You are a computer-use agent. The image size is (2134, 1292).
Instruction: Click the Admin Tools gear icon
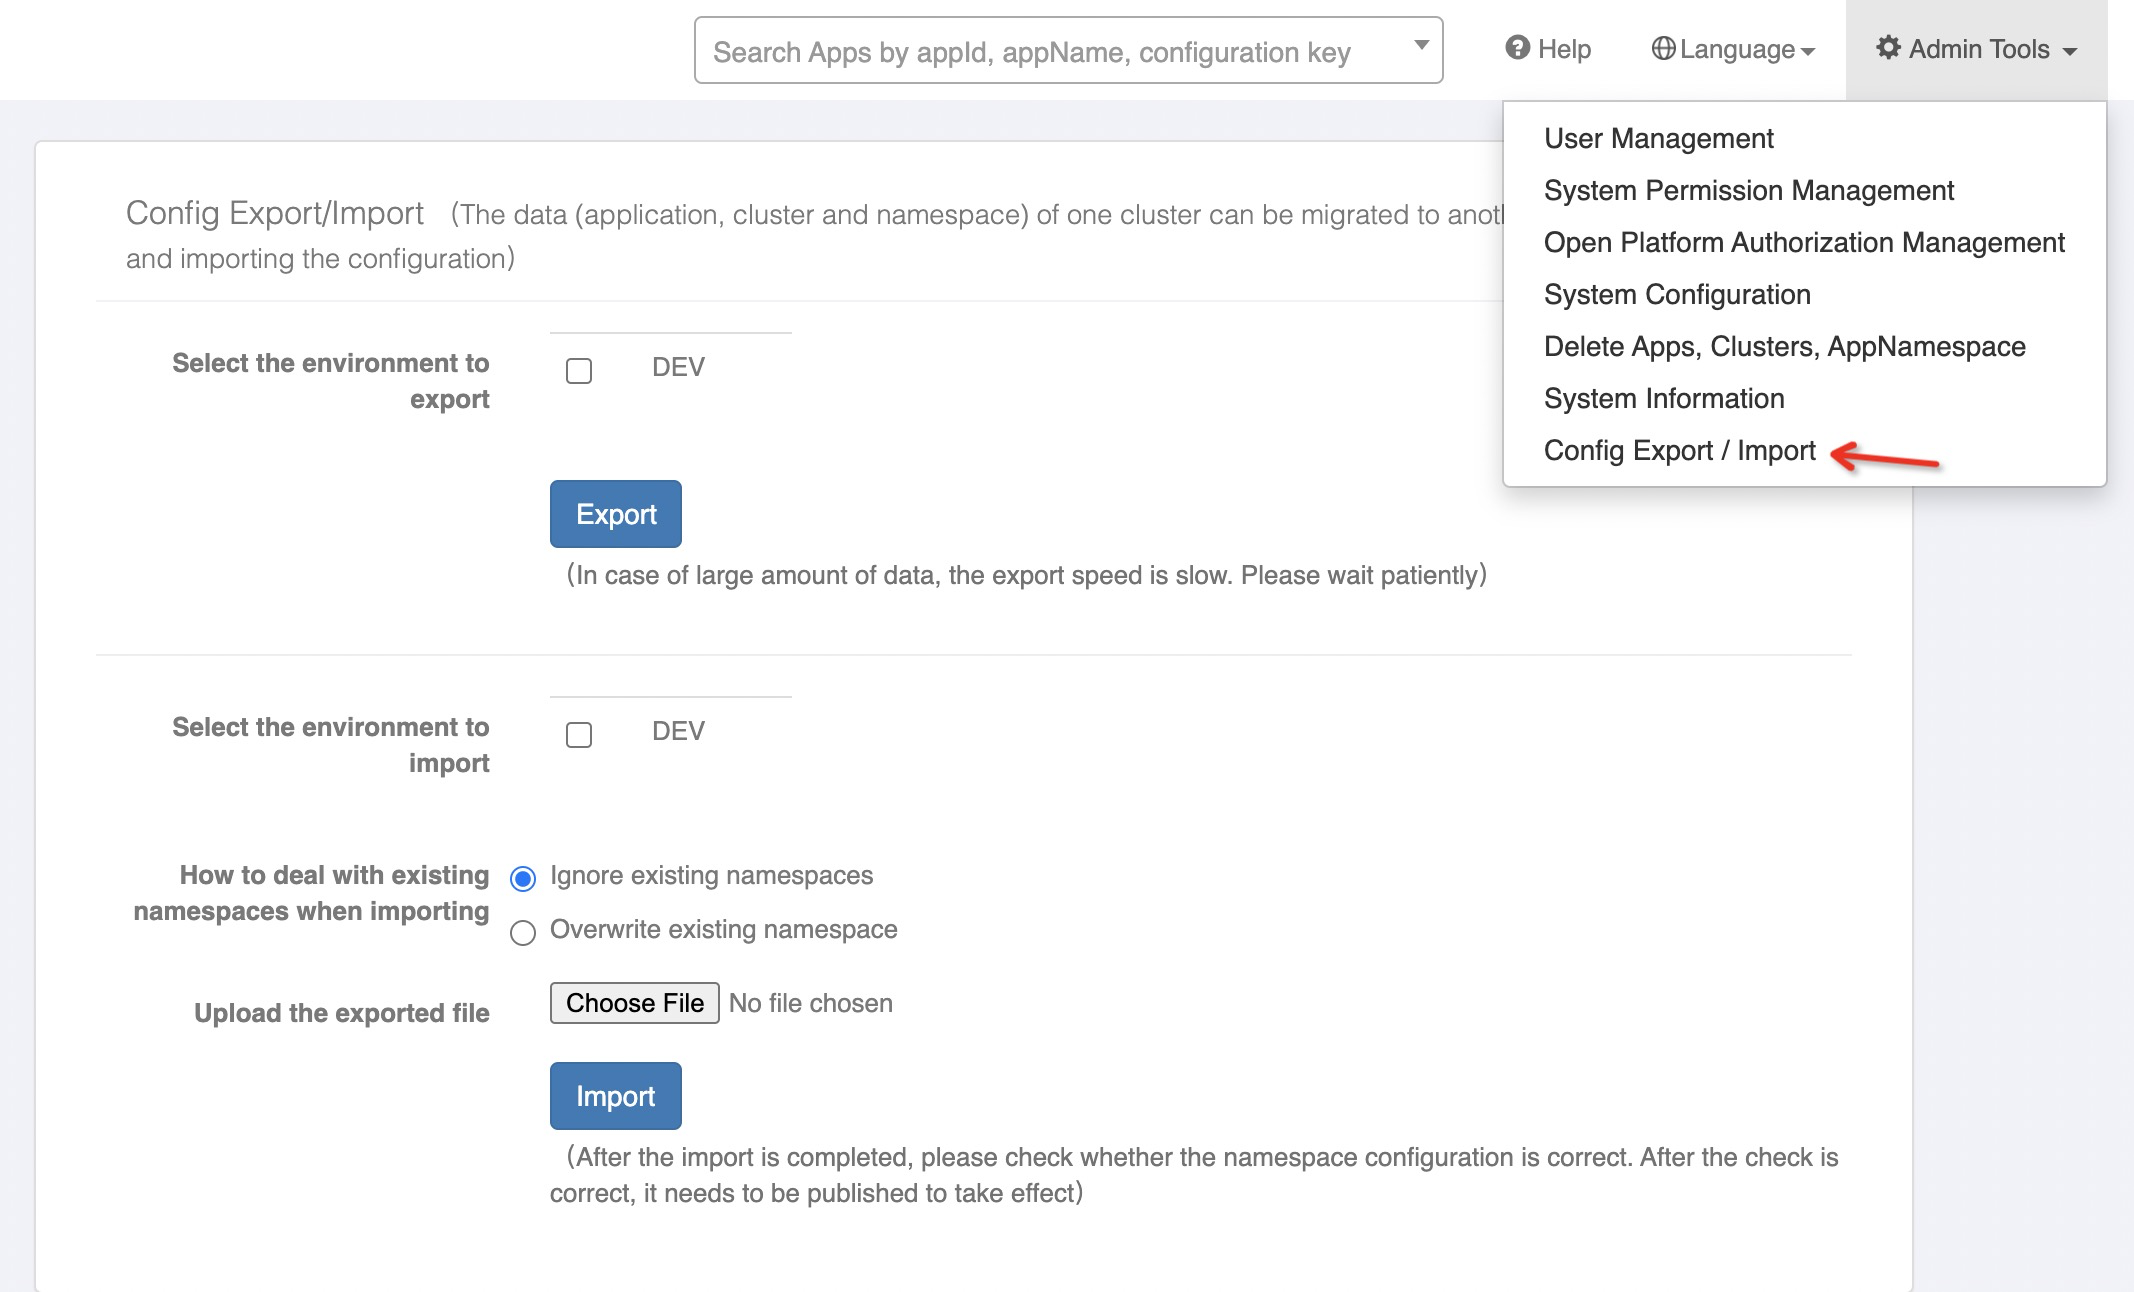coord(1888,48)
